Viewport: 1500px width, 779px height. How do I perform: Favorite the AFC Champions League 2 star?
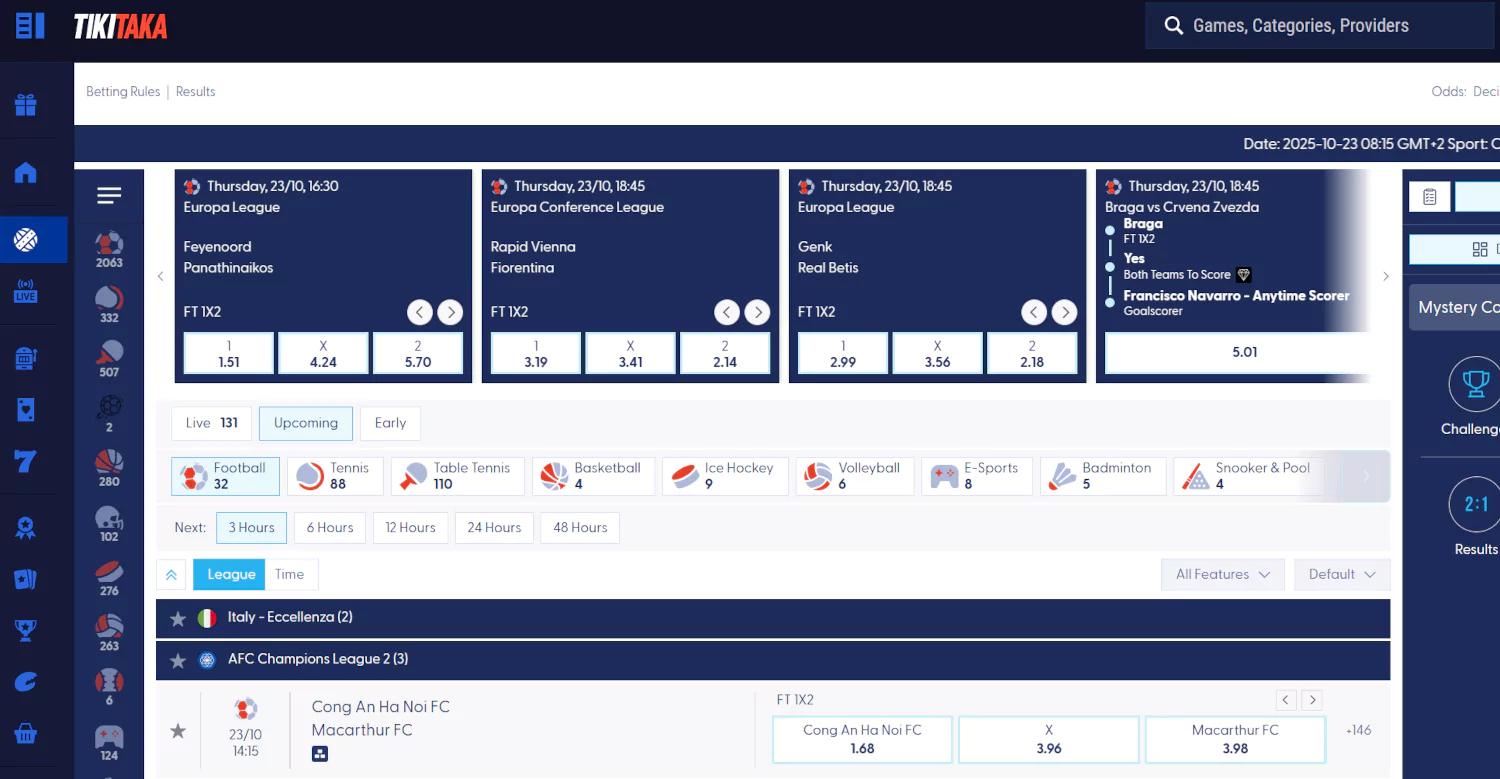[x=178, y=661]
